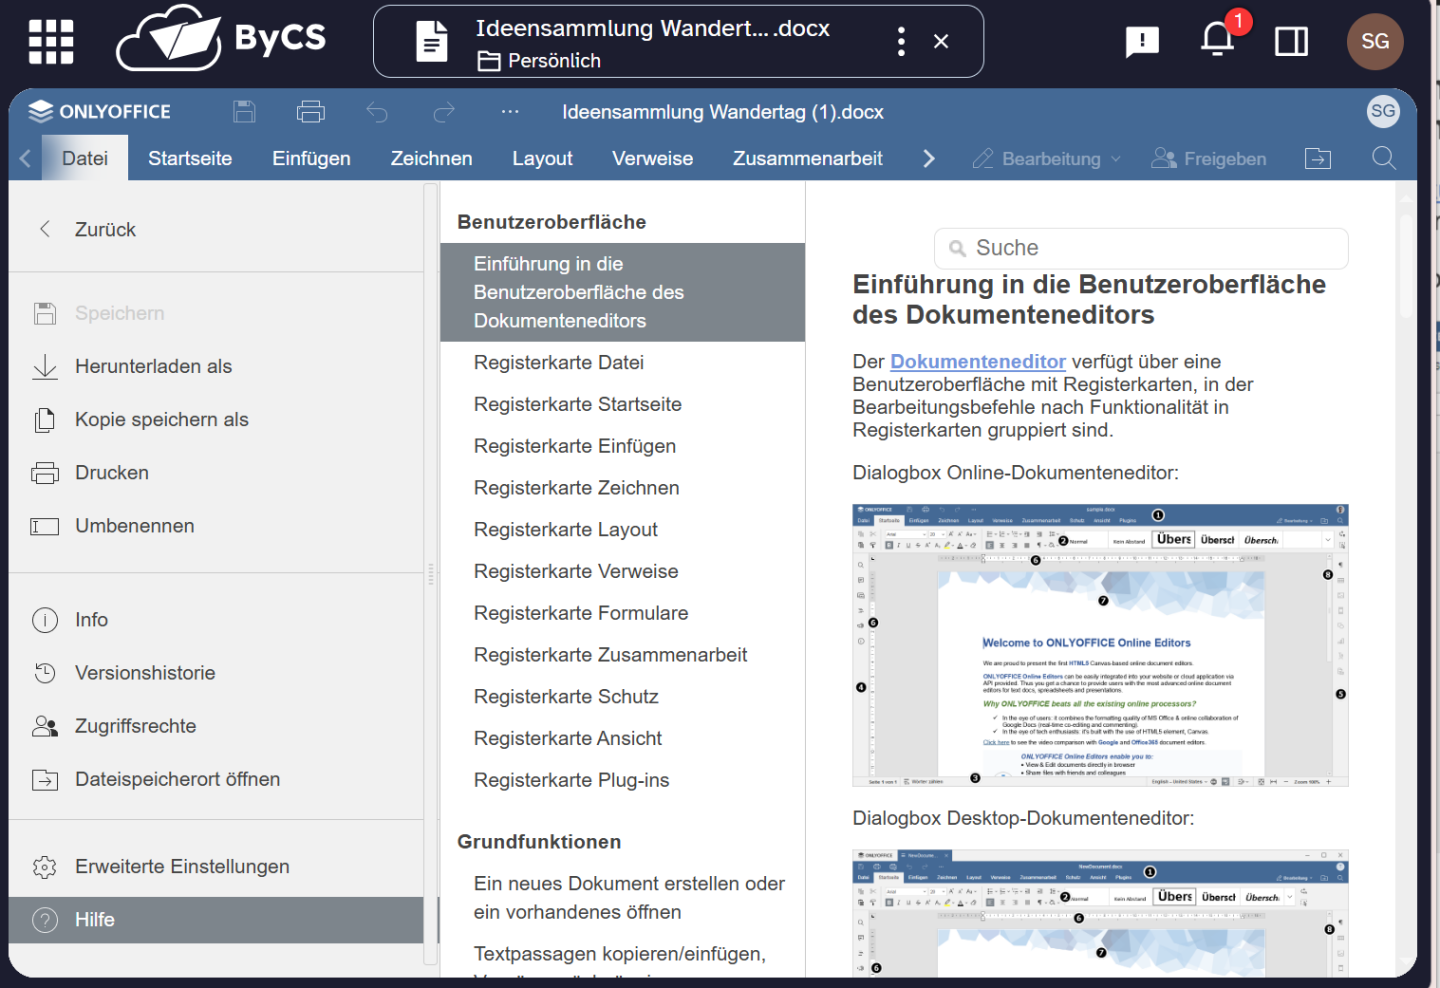Follow the Dokumenteneditor hyperlink
Image resolution: width=1440 pixels, height=988 pixels.
pos(978,361)
